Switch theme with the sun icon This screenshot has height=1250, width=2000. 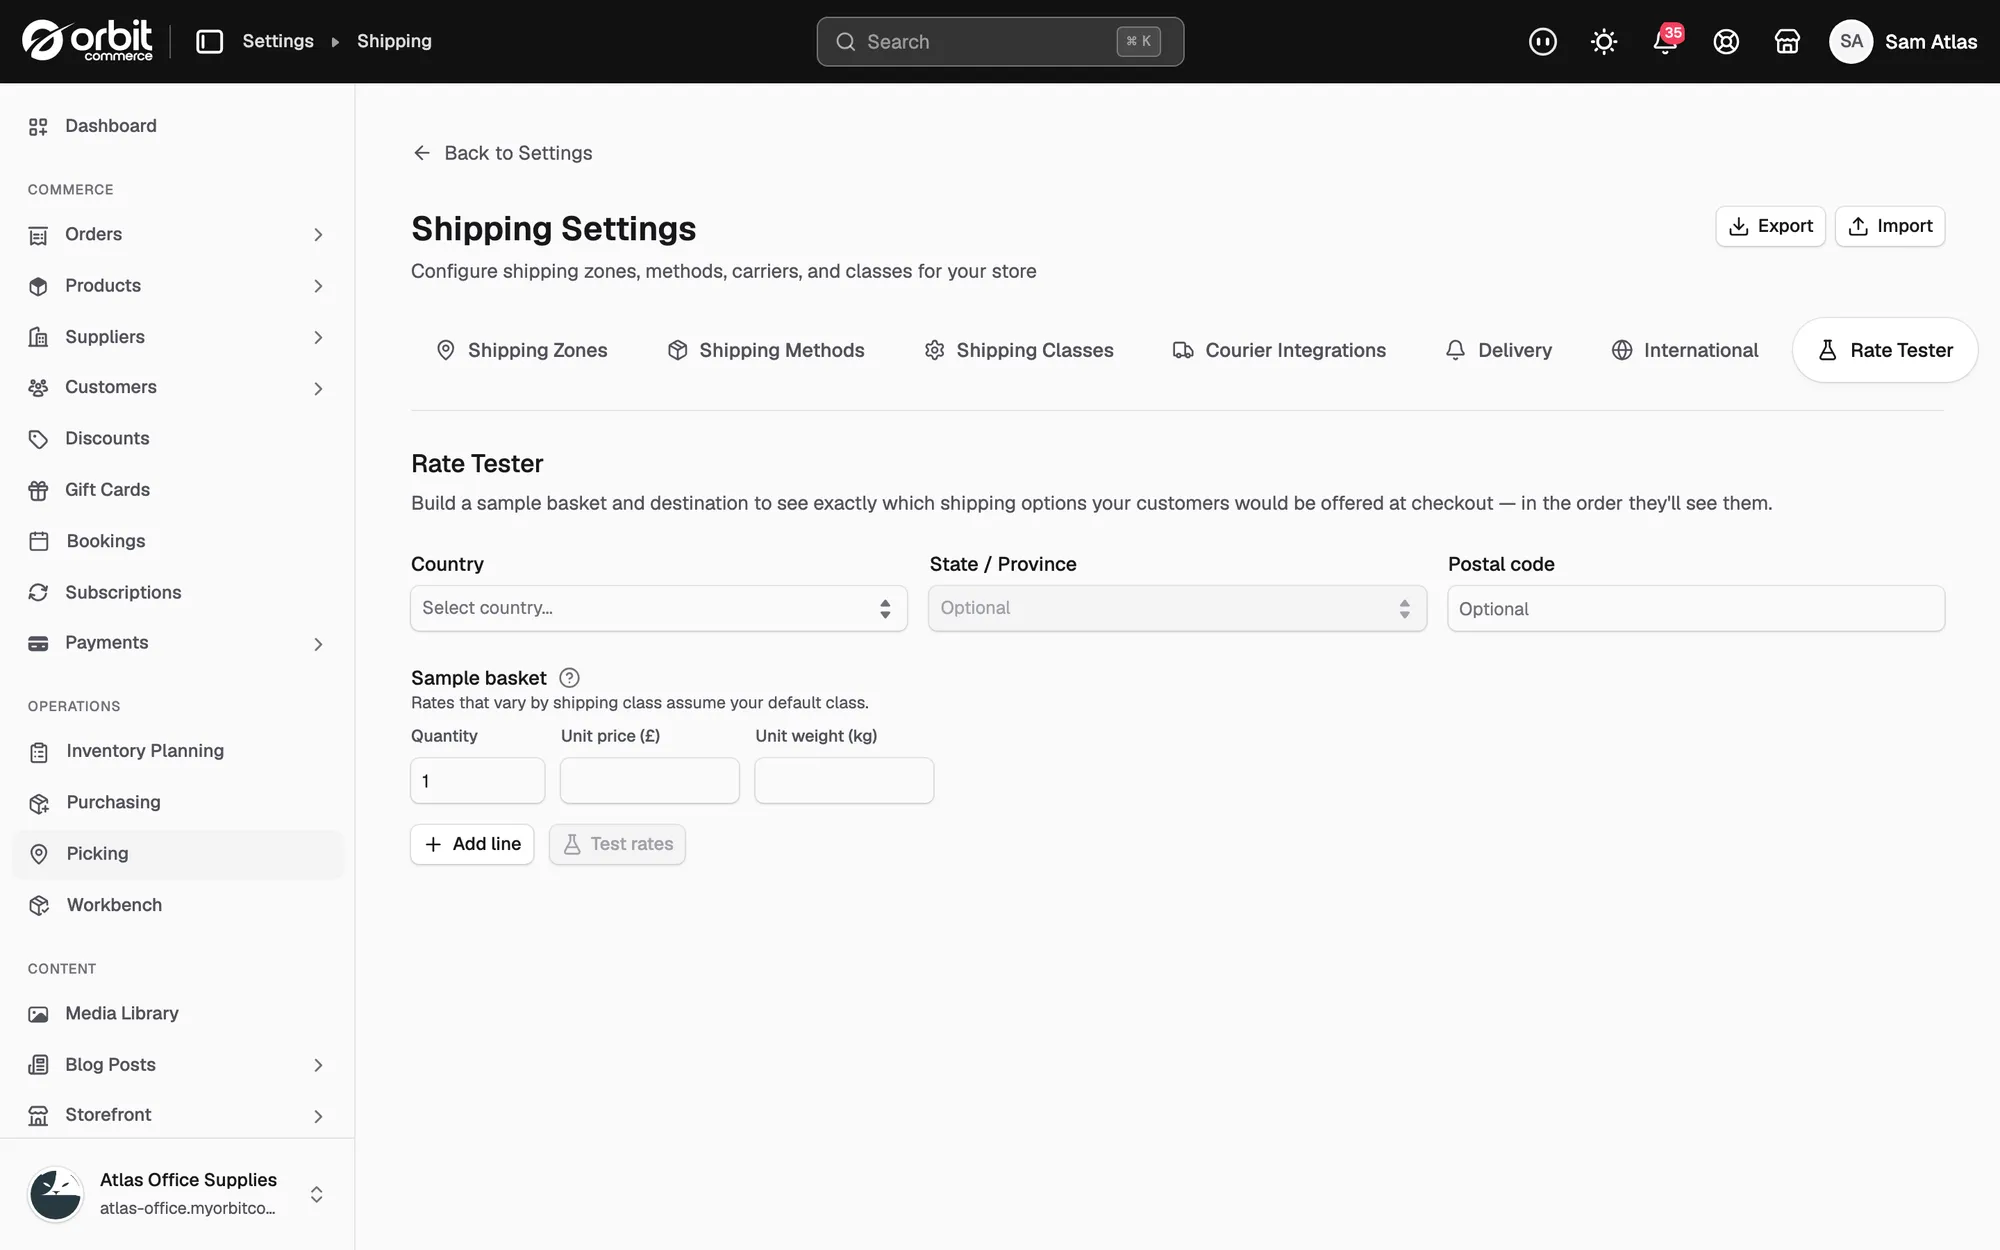[x=1604, y=41]
